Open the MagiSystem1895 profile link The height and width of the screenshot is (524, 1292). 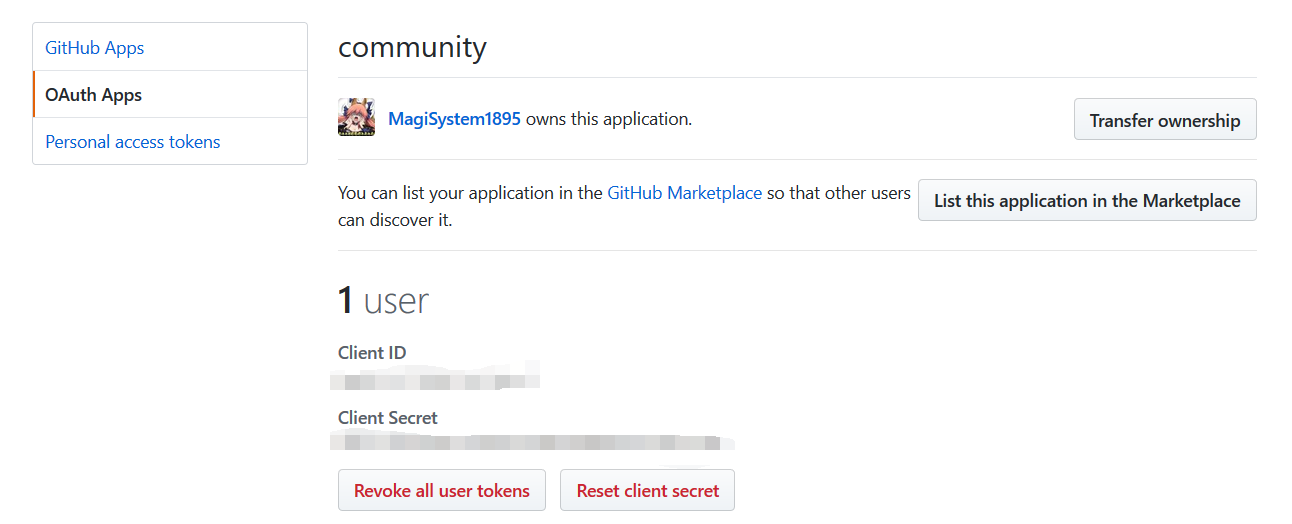coord(454,119)
